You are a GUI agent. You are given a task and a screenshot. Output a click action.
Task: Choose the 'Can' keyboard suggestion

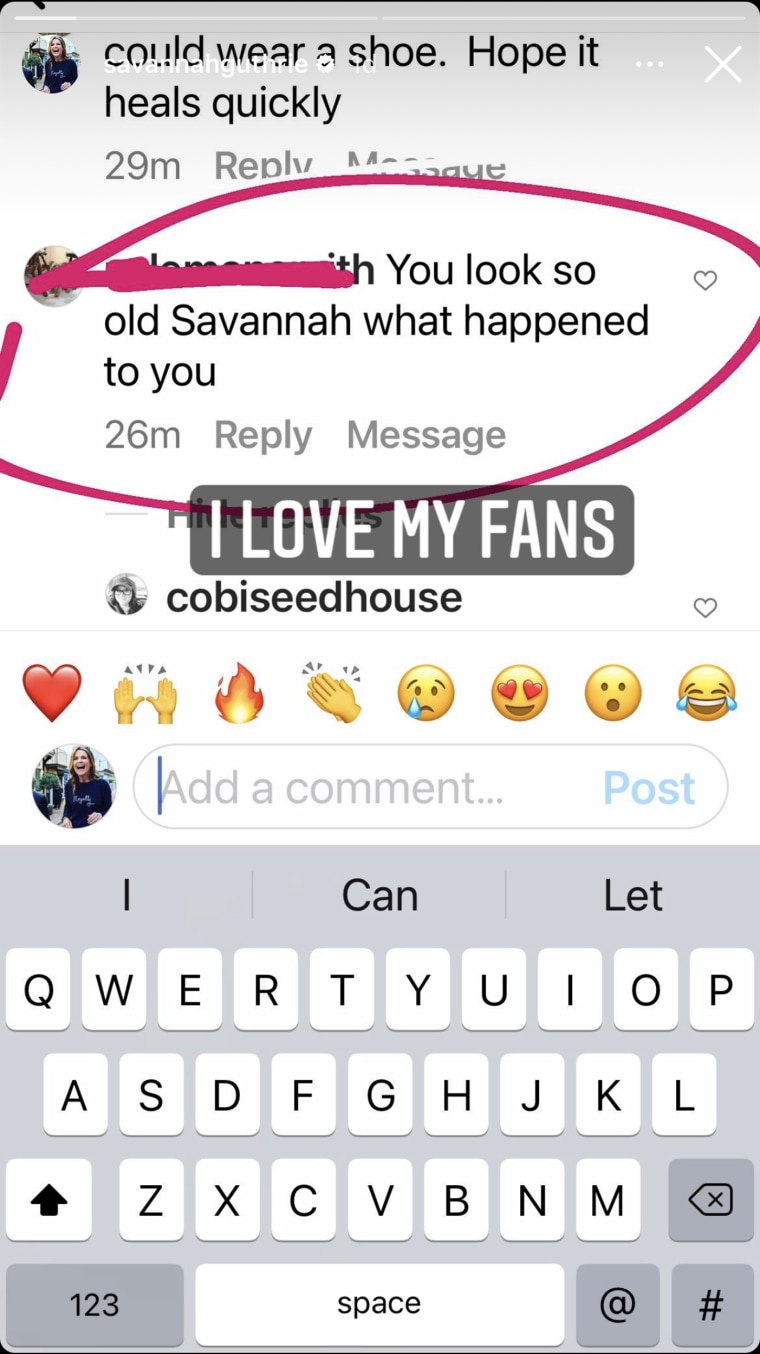[379, 895]
